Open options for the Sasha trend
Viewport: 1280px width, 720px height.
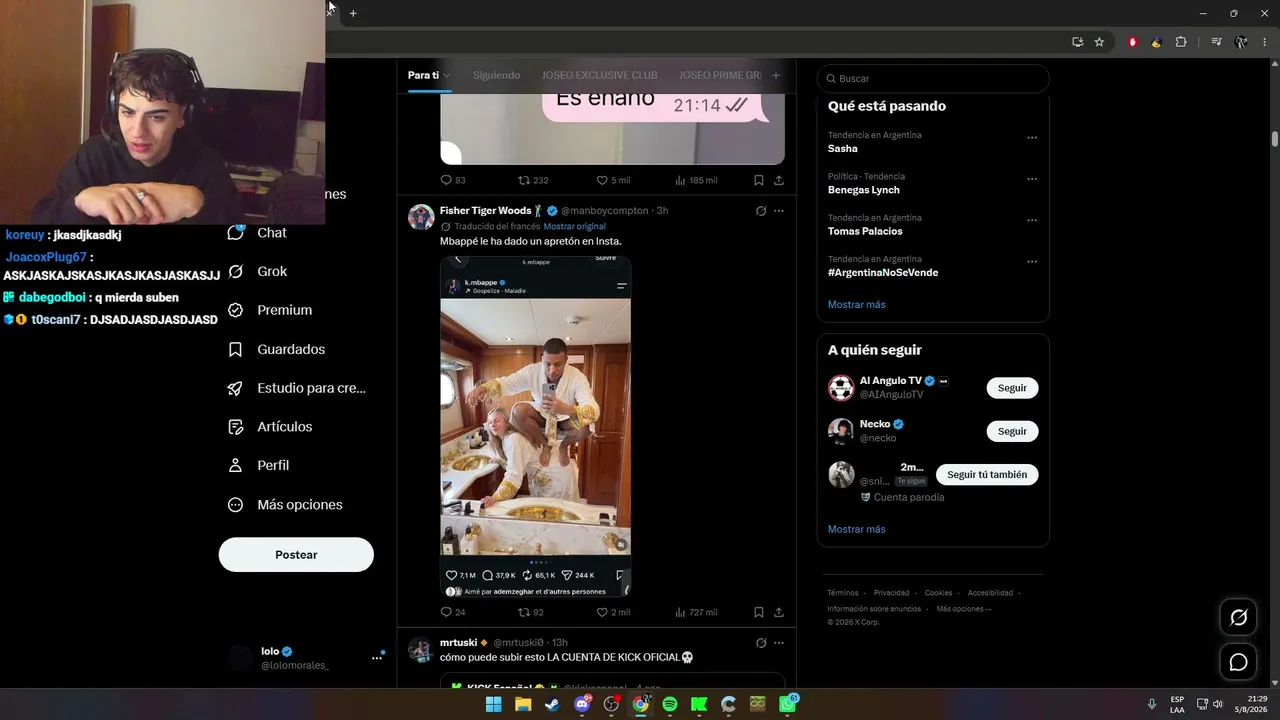tap(1032, 138)
